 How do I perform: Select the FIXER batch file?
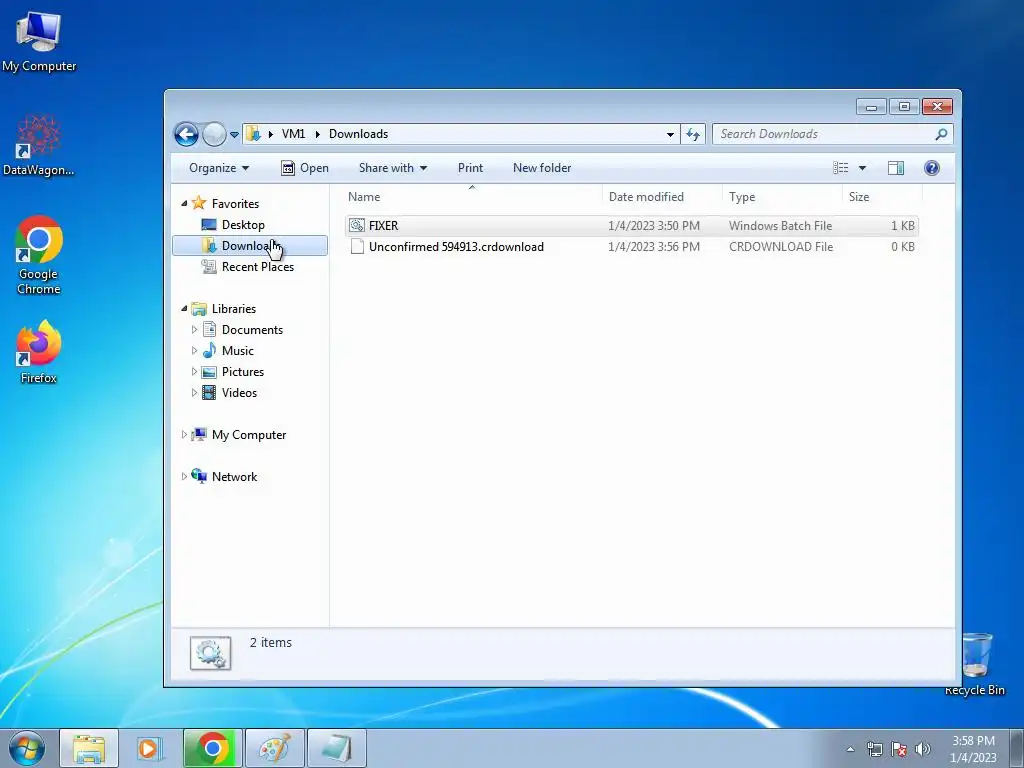pos(632,225)
